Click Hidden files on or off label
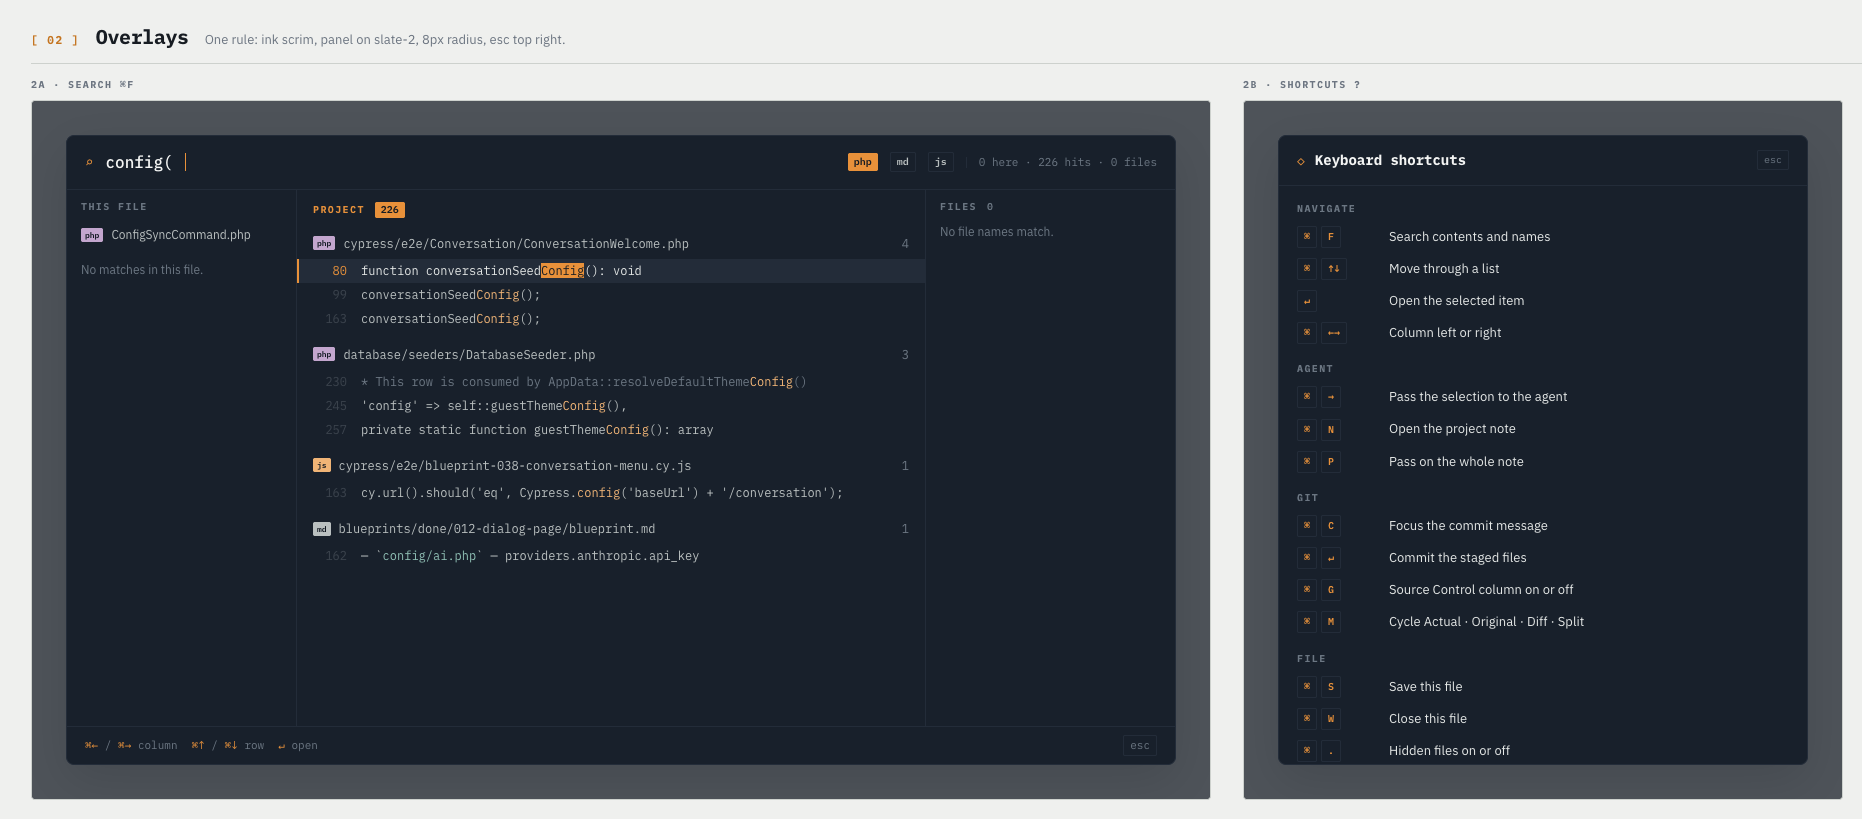Image resolution: width=1862 pixels, height=819 pixels. (x=1449, y=751)
